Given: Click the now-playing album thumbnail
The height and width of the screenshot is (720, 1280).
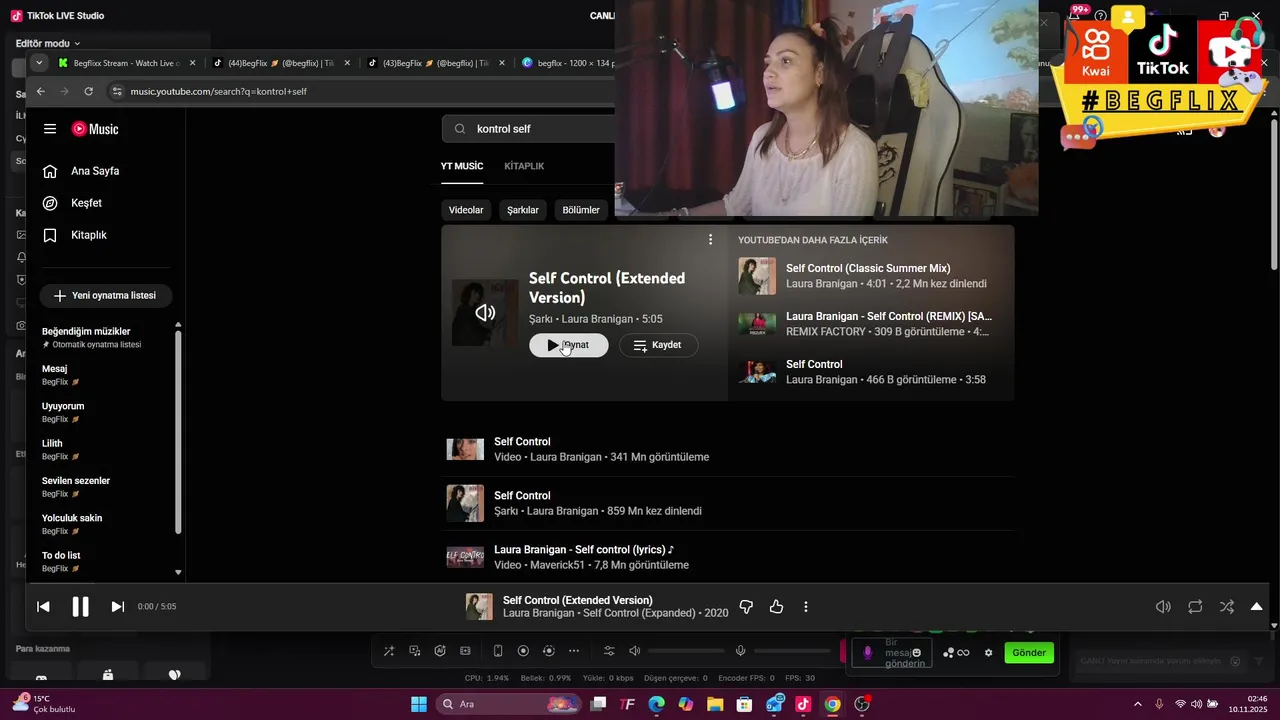Looking at the screenshot, I should 479,606.
